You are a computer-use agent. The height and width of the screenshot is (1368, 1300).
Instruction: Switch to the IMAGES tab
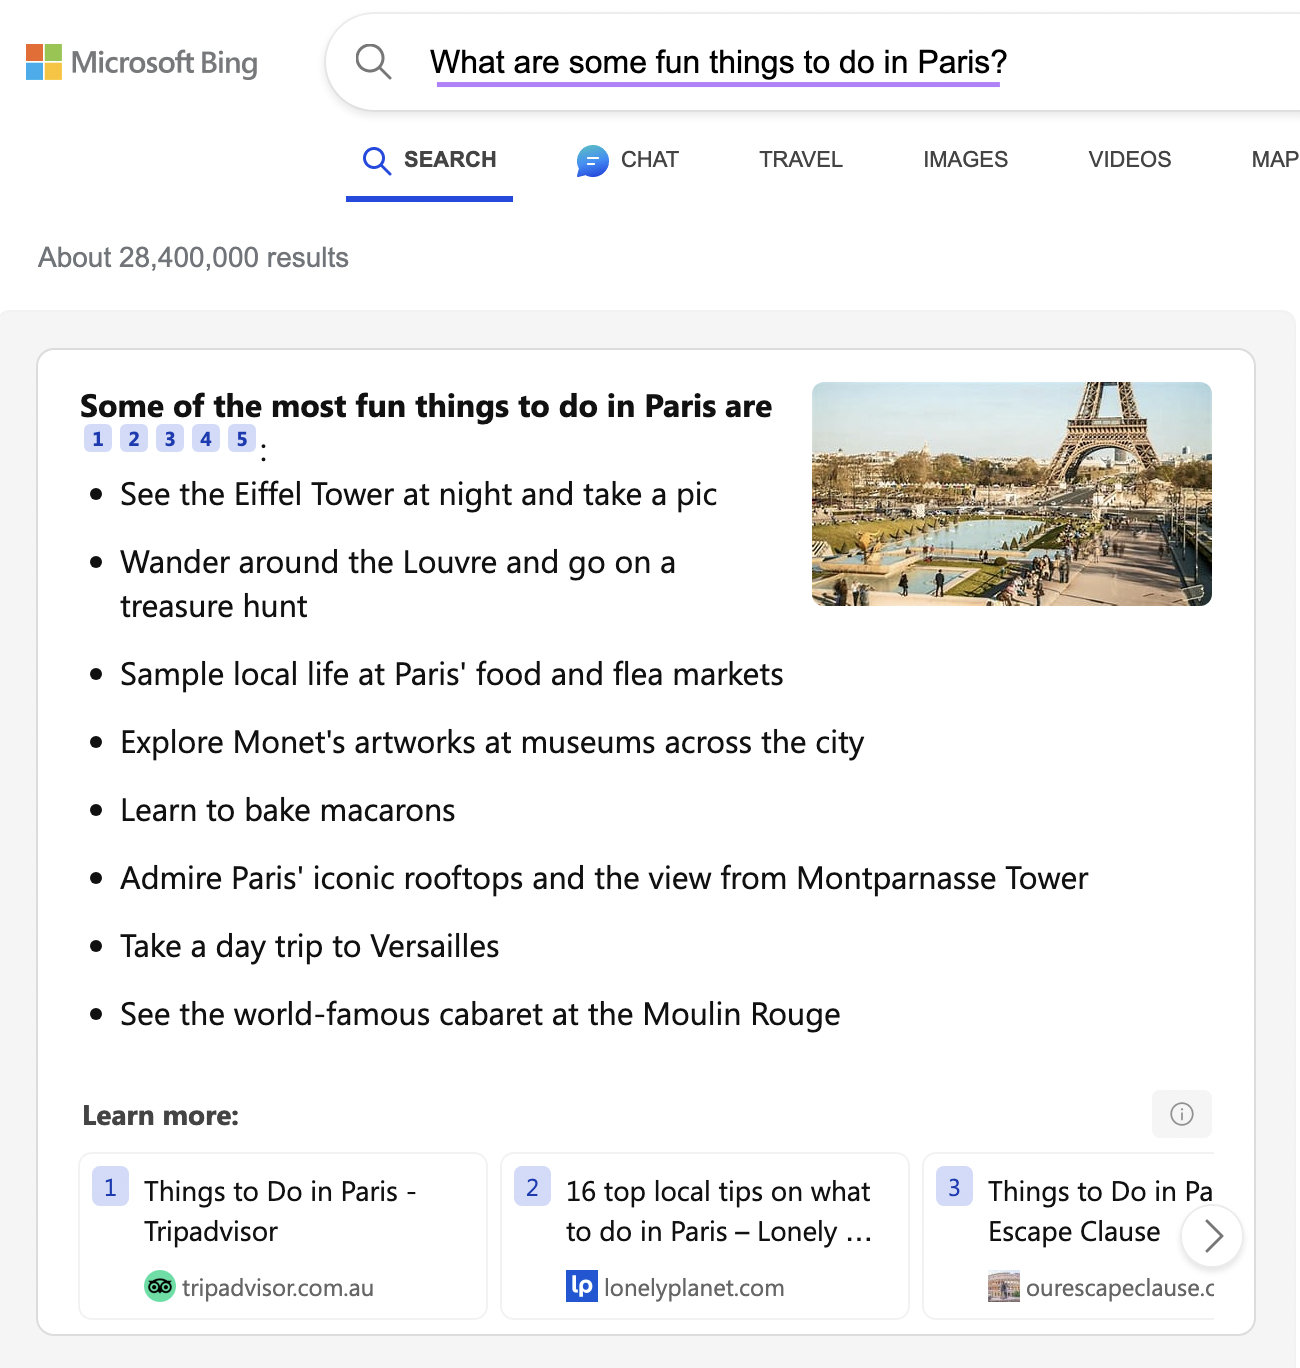click(965, 160)
